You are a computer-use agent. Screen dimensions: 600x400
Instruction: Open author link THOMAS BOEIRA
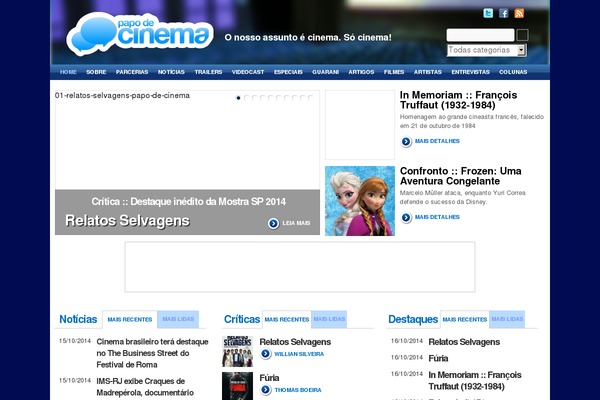click(298, 390)
